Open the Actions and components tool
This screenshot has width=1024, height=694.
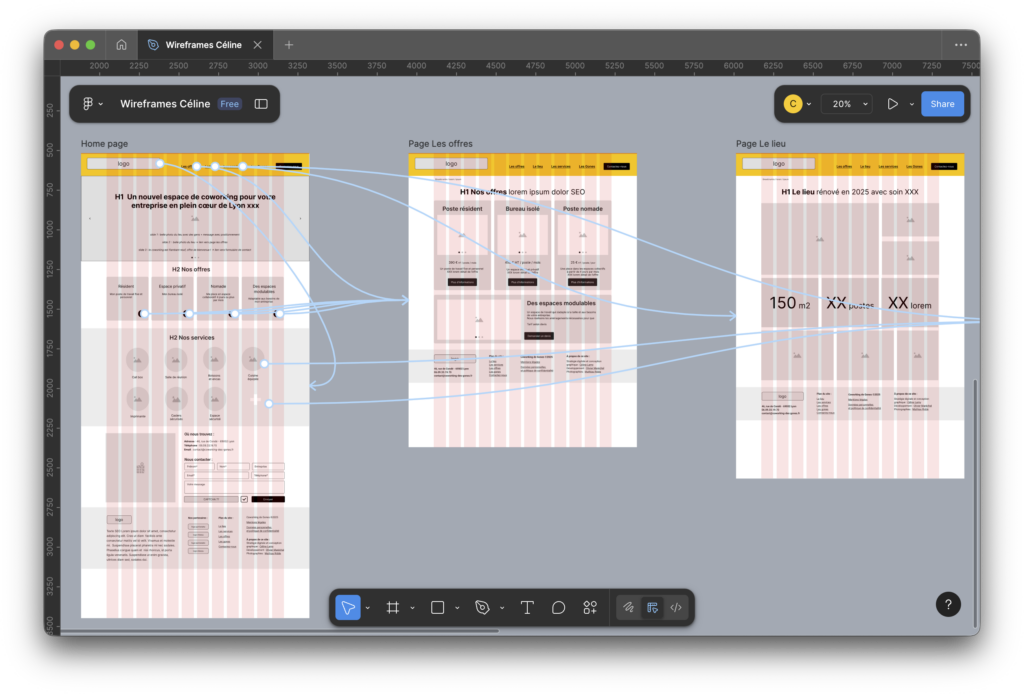coord(590,607)
